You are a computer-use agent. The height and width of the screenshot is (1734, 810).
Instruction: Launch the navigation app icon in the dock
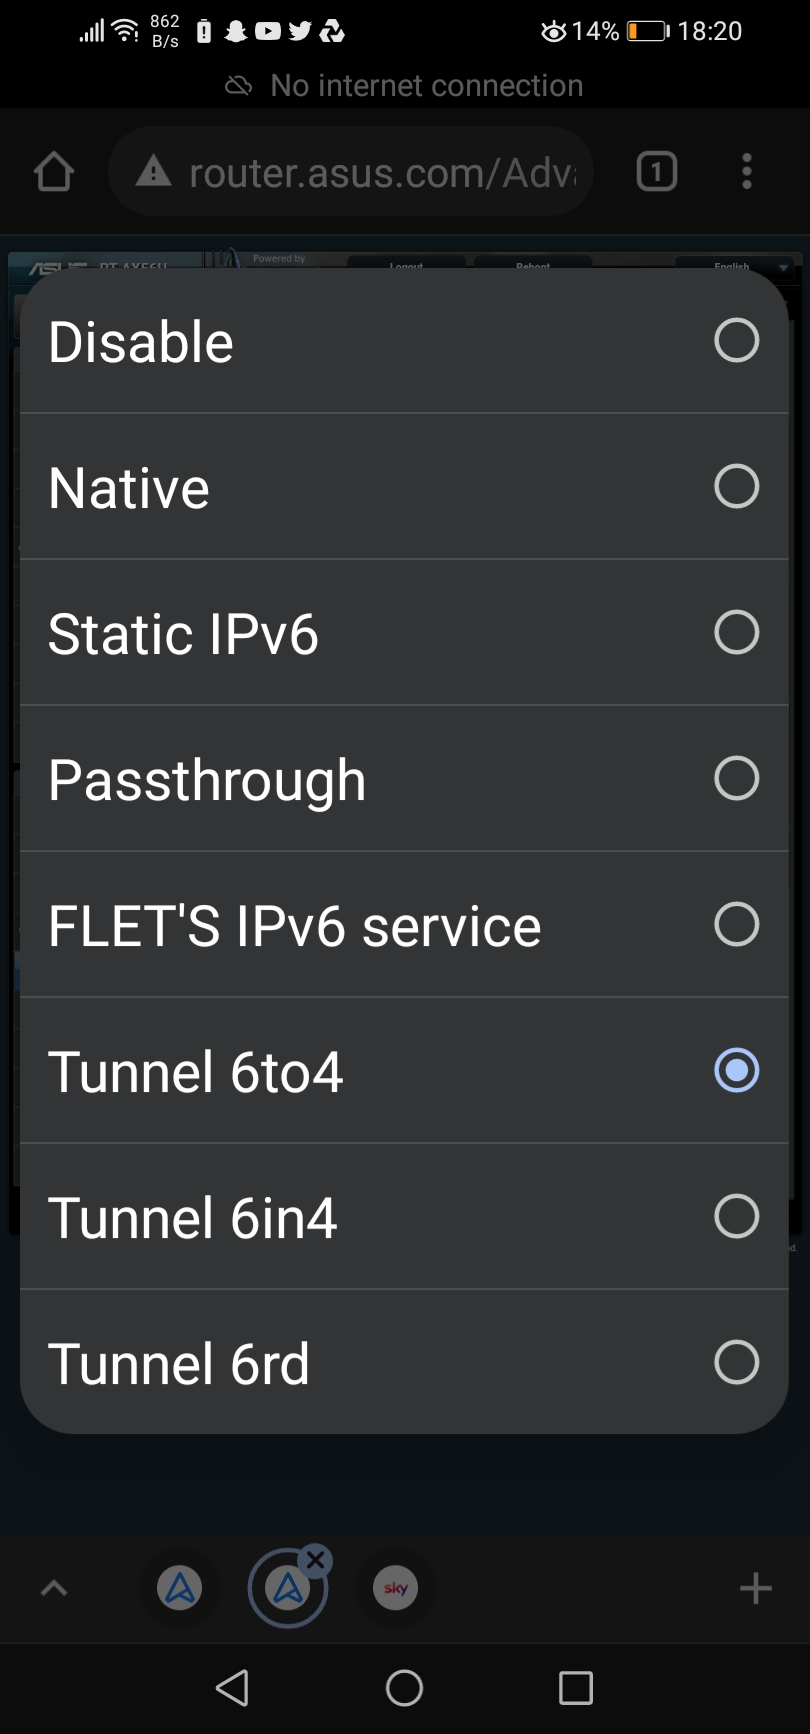click(x=180, y=1588)
